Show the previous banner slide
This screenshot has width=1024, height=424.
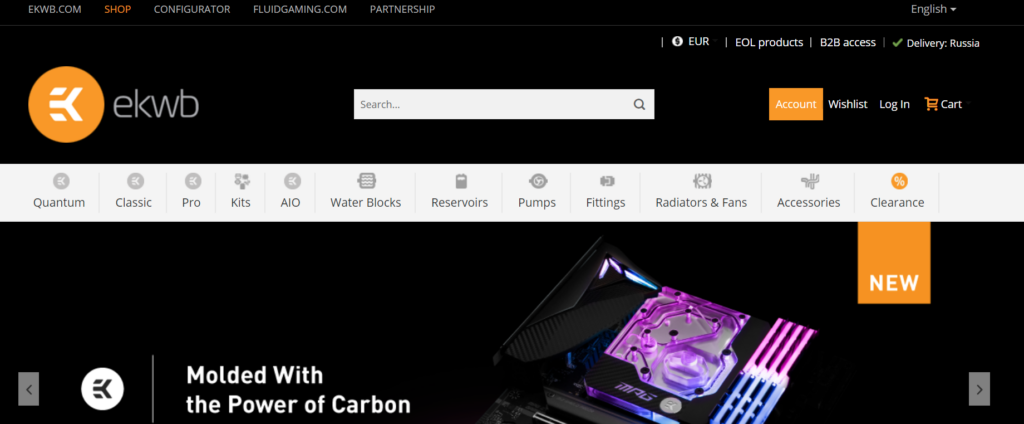29,389
